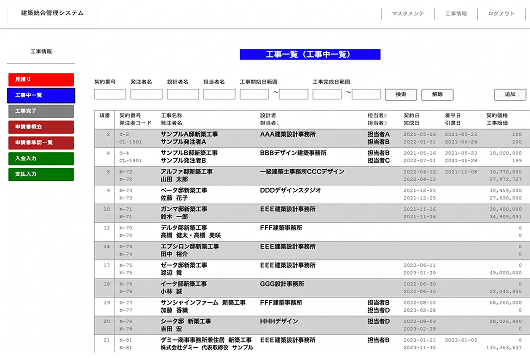Click the DDDデザインスタジオ designer cell
This screenshot has width=530, height=360.
290,190
